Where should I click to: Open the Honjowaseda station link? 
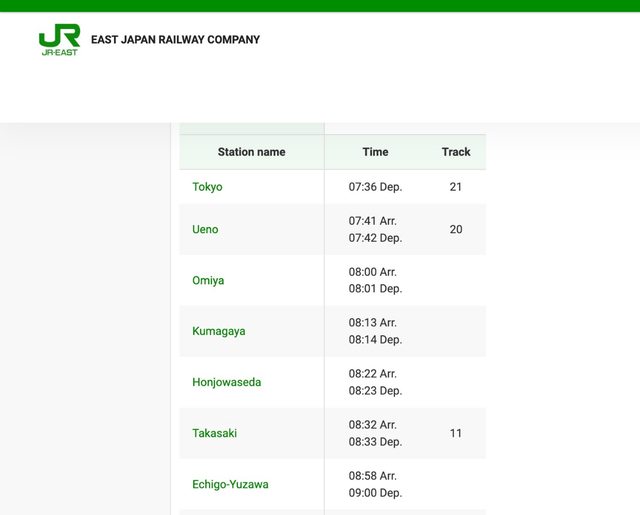point(226,382)
